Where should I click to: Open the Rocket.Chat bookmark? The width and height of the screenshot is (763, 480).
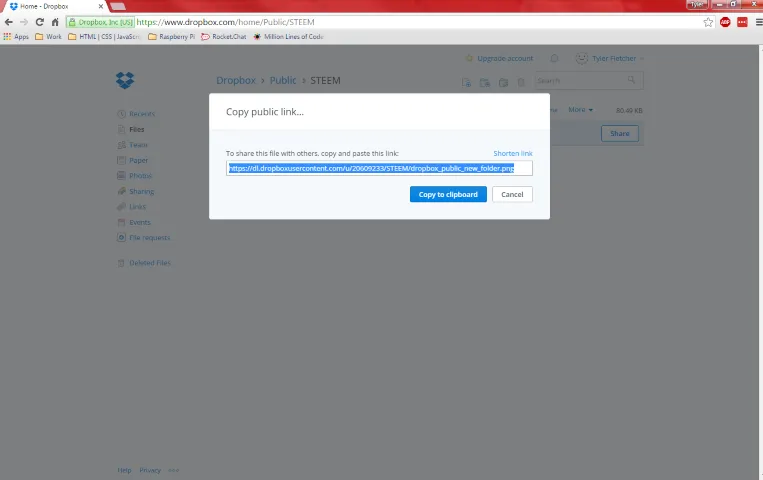click(223, 37)
